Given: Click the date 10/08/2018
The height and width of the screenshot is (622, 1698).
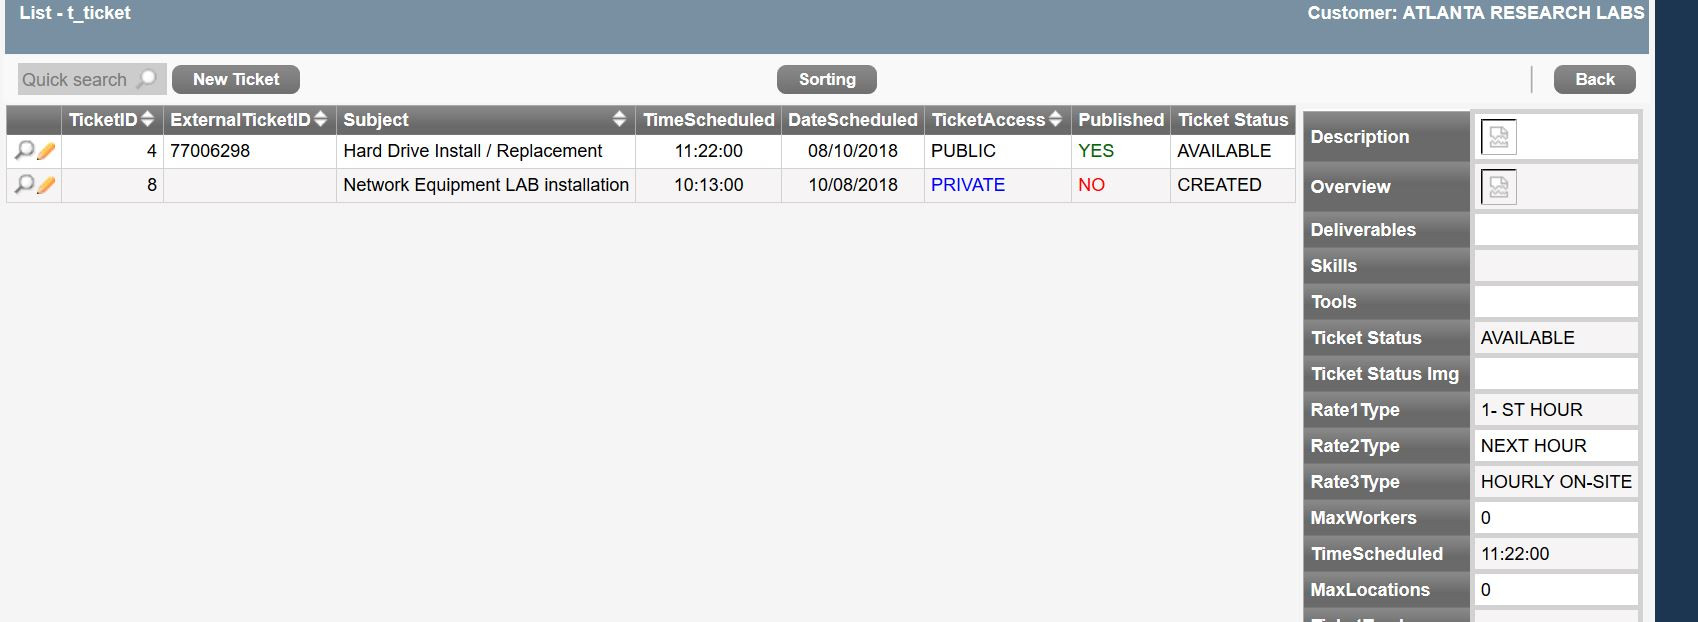Looking at the screenshot, I should click(x=853, y=185).
